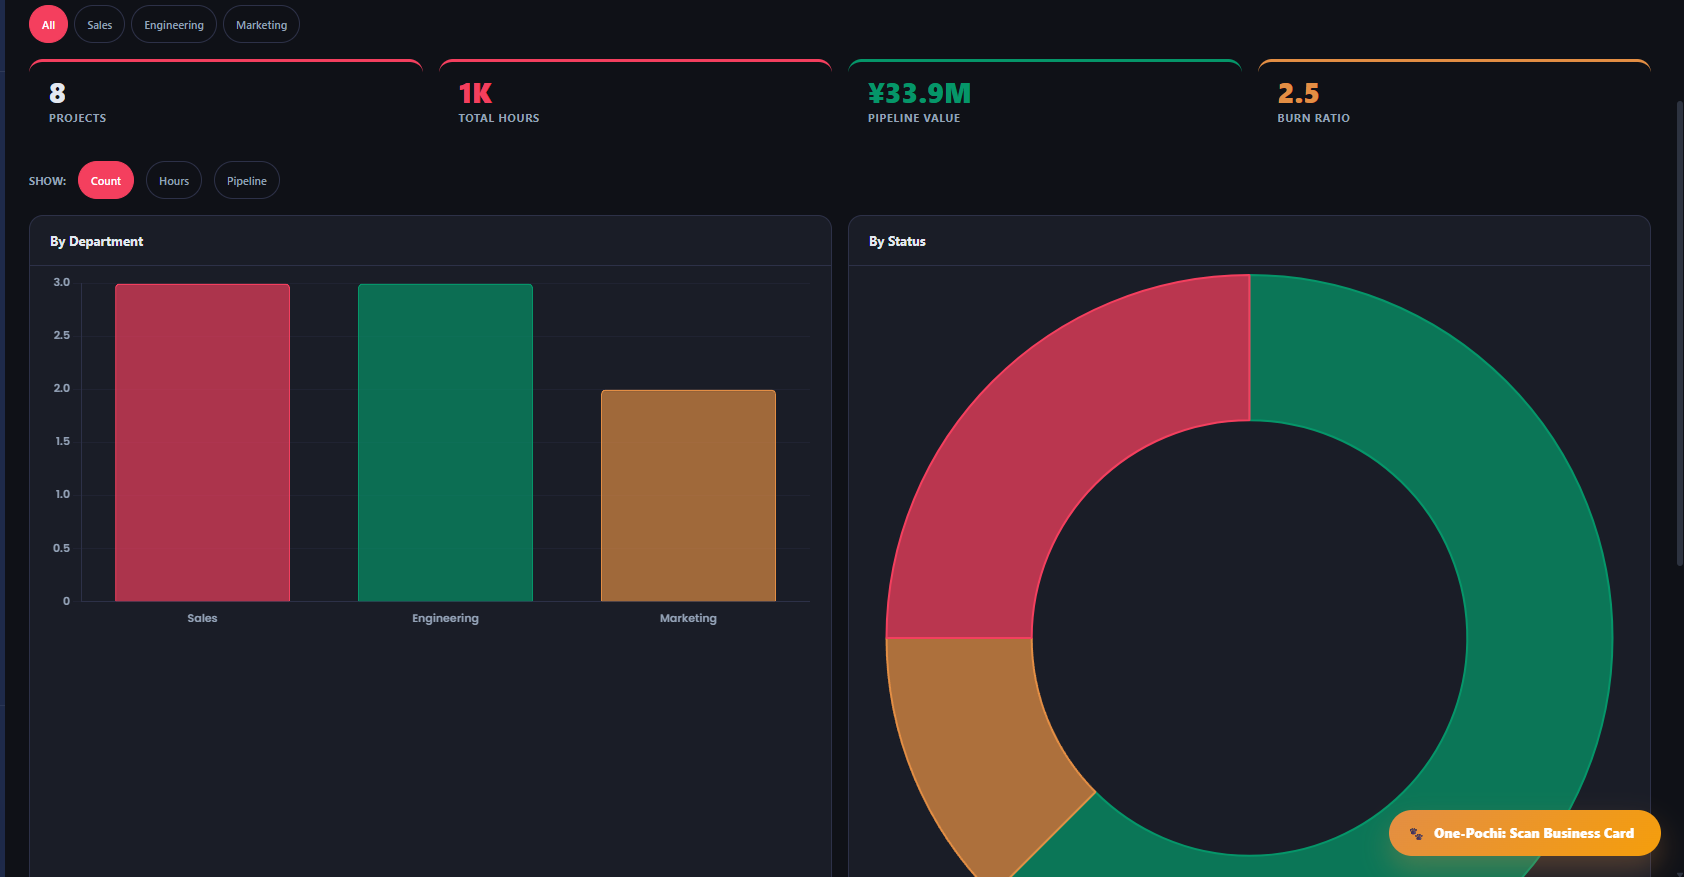Select the All department filter

tap(48, 25)
